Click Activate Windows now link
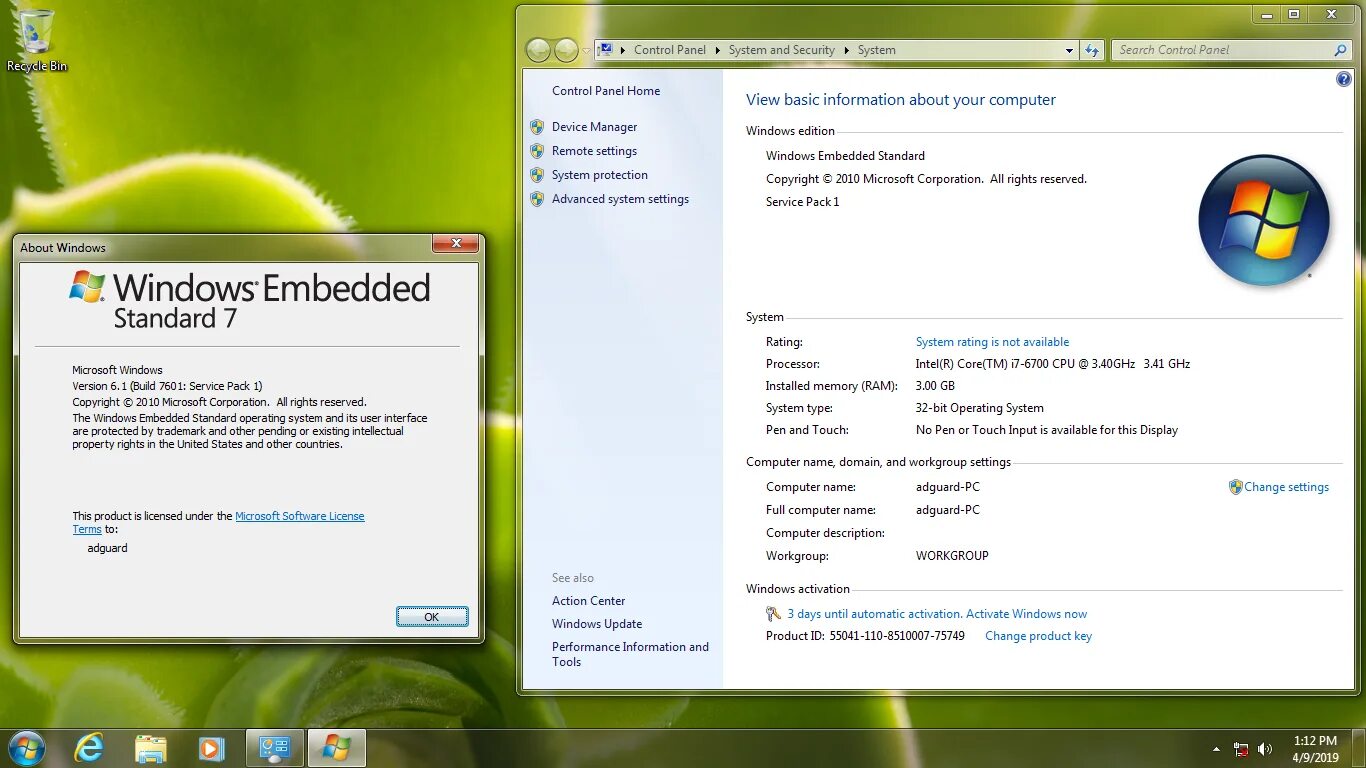This screenshot has width=1366, height=768. (x=1026, y=614)
